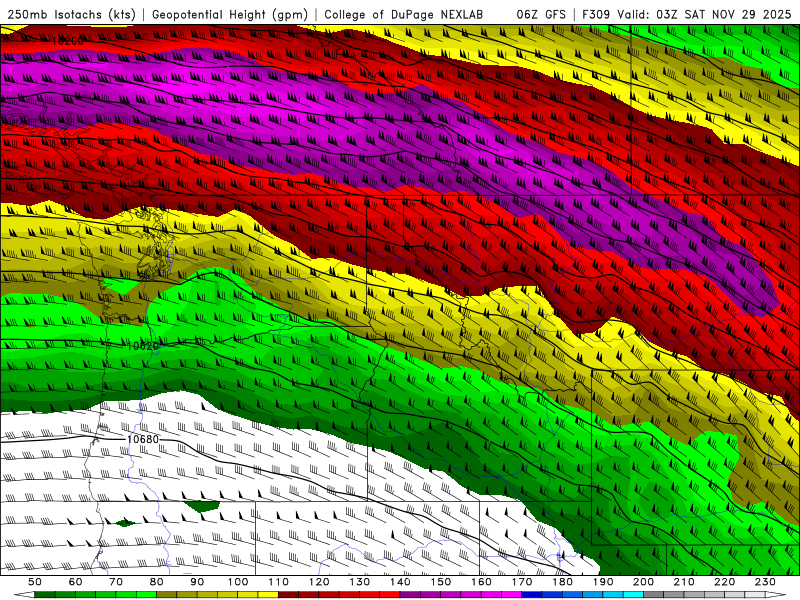The width and height of the screenshot is (800, 600).
Task: Click the 'Geopotential Height (gpm)' header label
Action: (x=230, y=14)
